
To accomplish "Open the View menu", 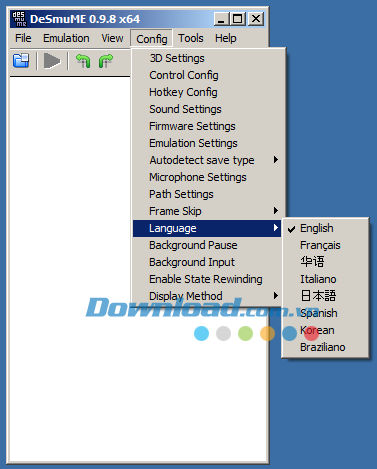I will pos(112,38).
